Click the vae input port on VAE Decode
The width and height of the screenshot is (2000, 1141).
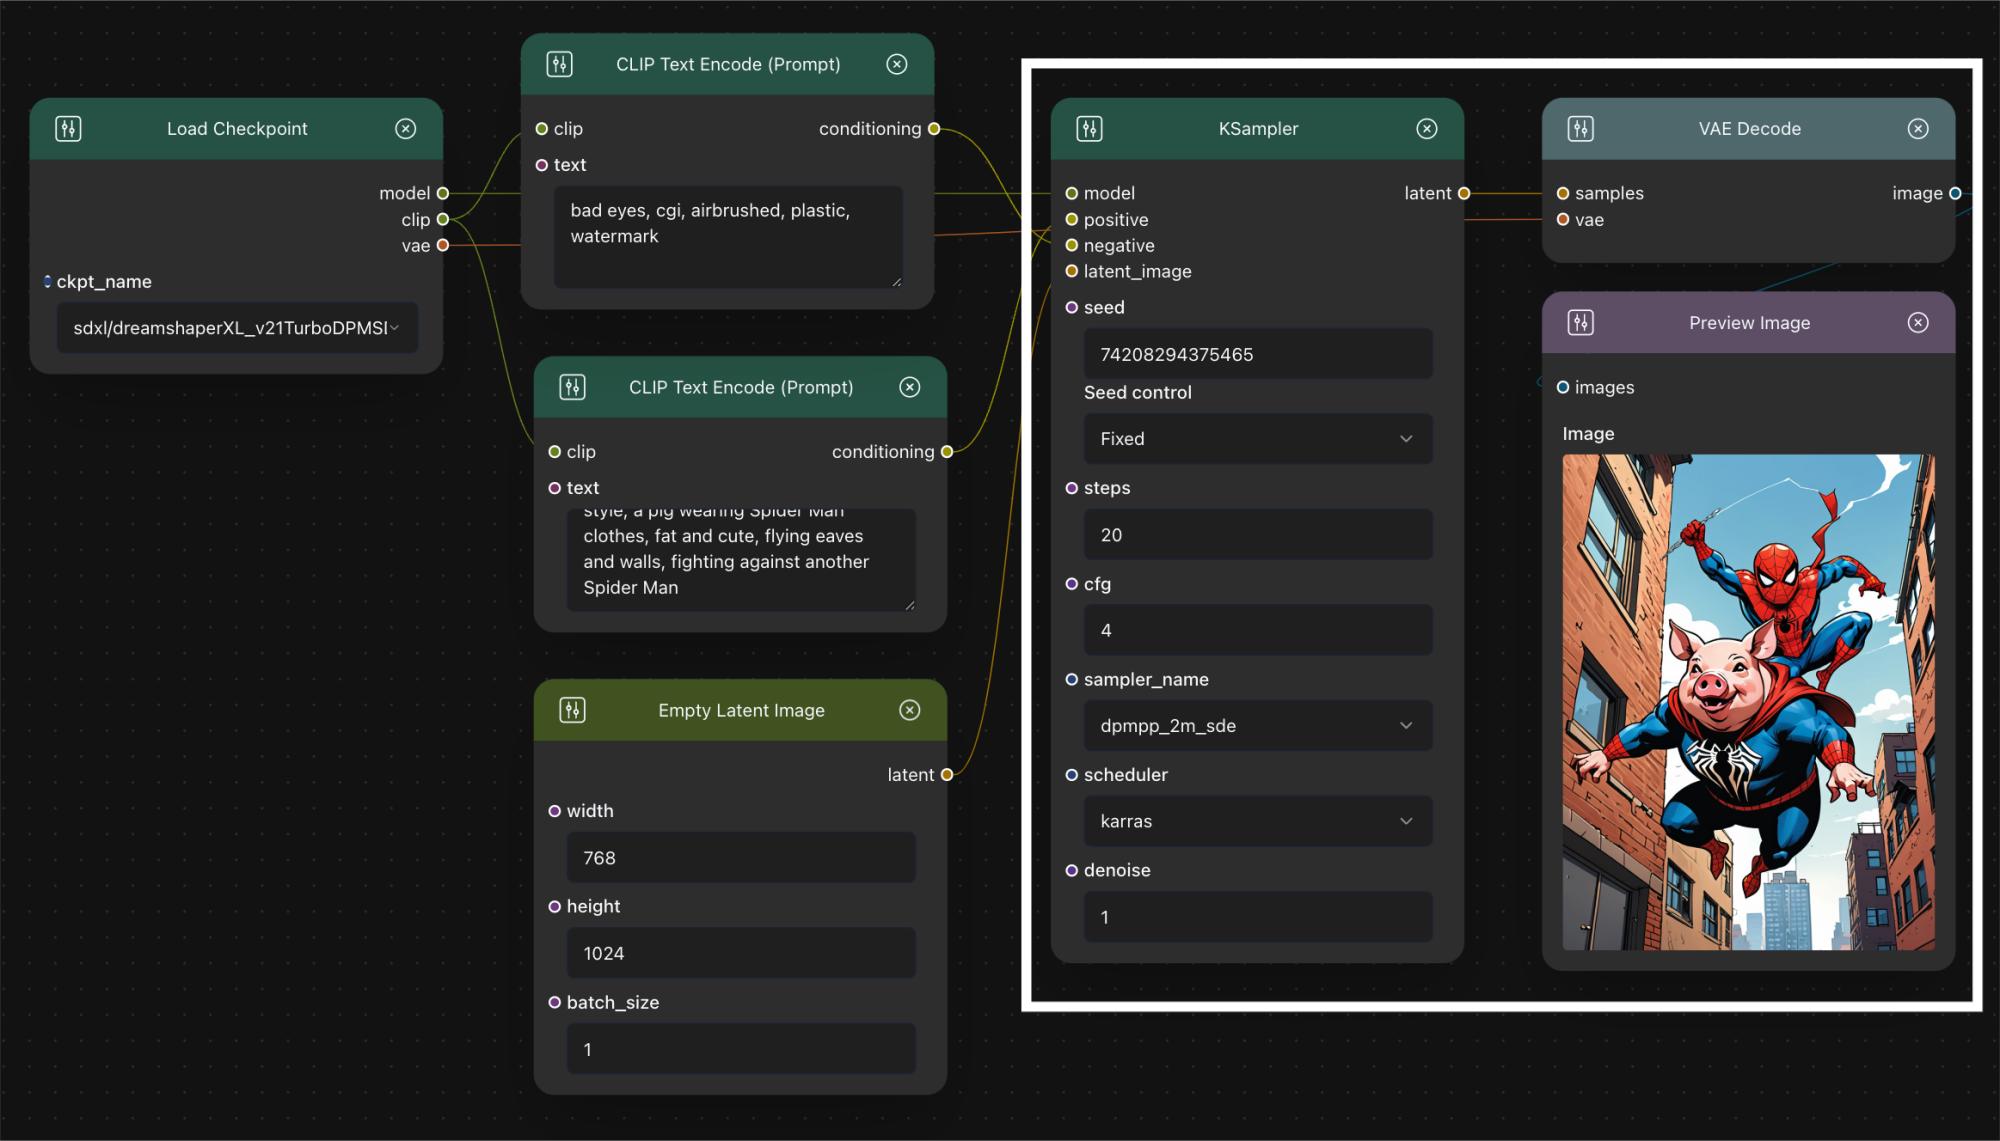[1563, 219]
